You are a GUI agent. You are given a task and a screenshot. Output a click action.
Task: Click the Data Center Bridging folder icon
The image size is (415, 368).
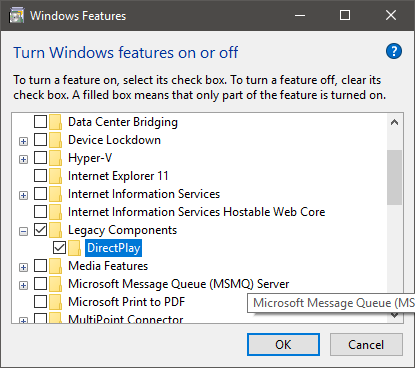55,122
